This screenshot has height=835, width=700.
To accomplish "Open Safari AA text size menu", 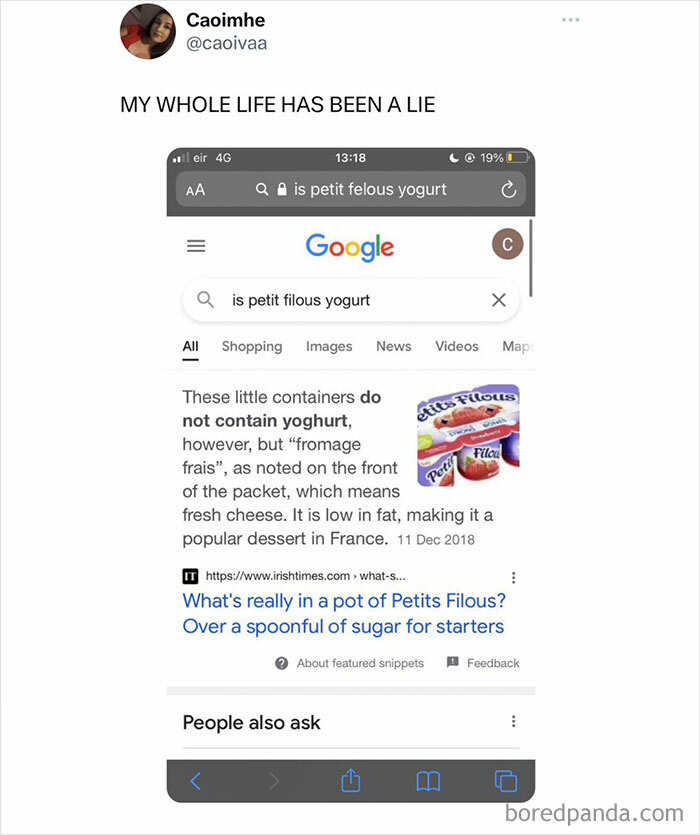I will (x=195, y=189).
